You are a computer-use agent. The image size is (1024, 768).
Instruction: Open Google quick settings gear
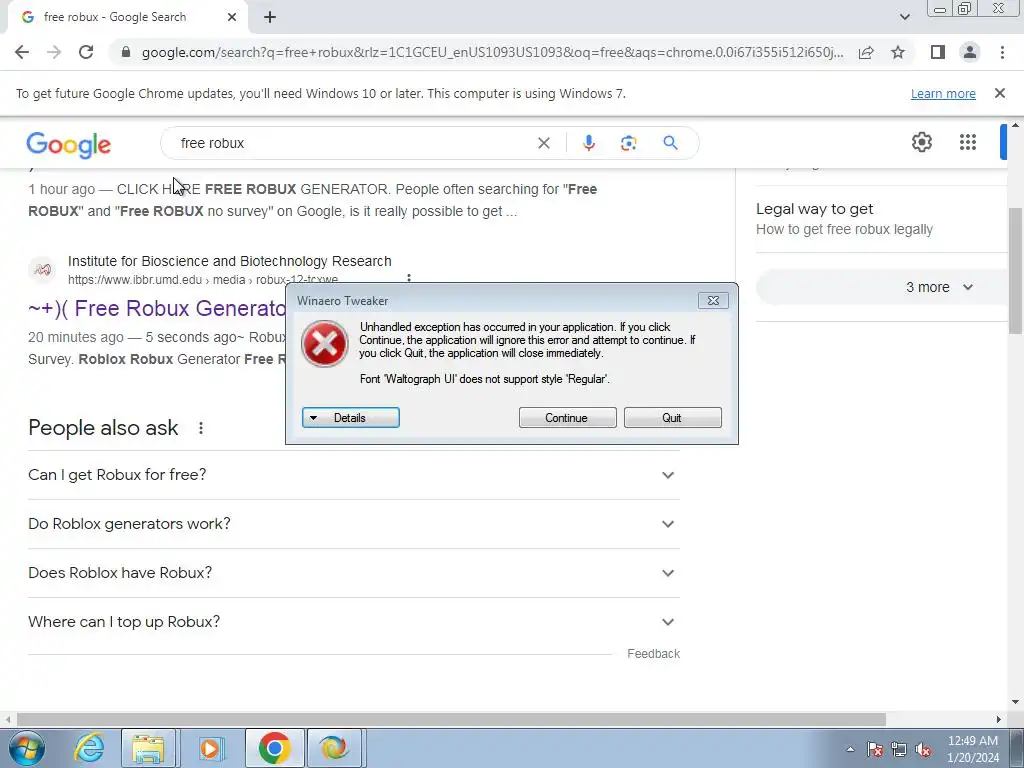[x=921, y=142]
